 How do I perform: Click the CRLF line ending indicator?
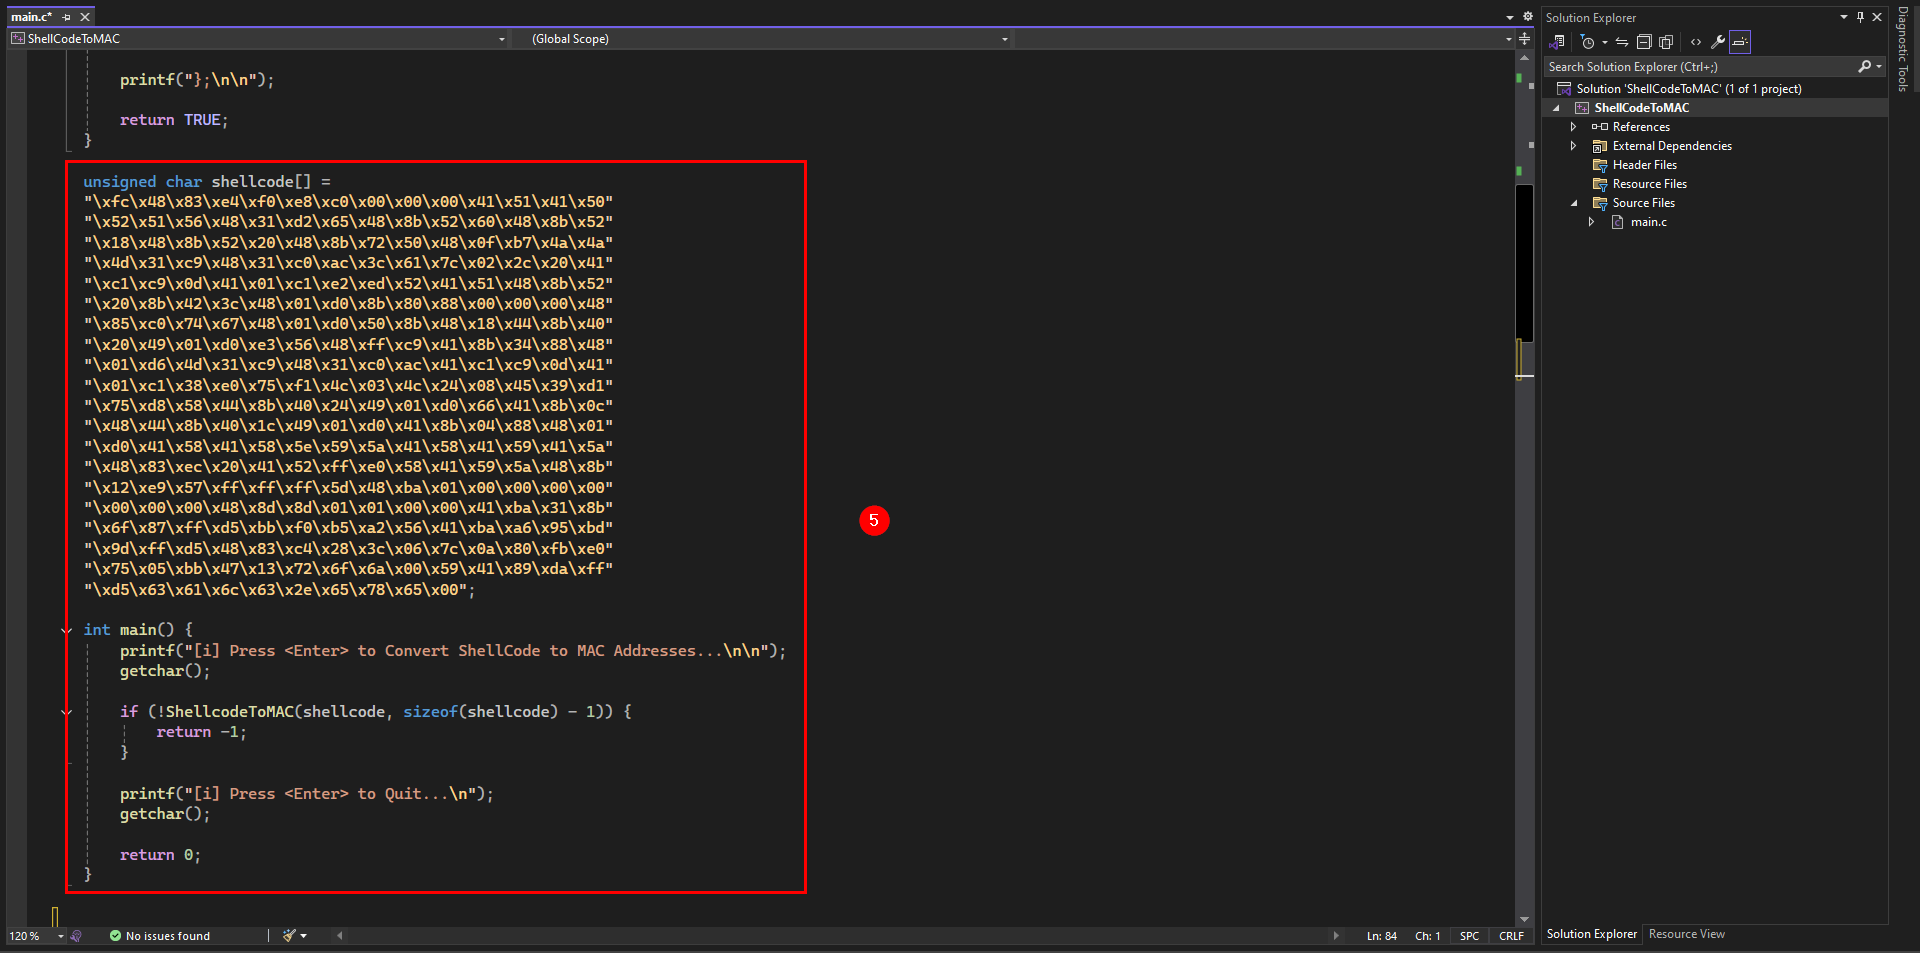[1511, 936]
